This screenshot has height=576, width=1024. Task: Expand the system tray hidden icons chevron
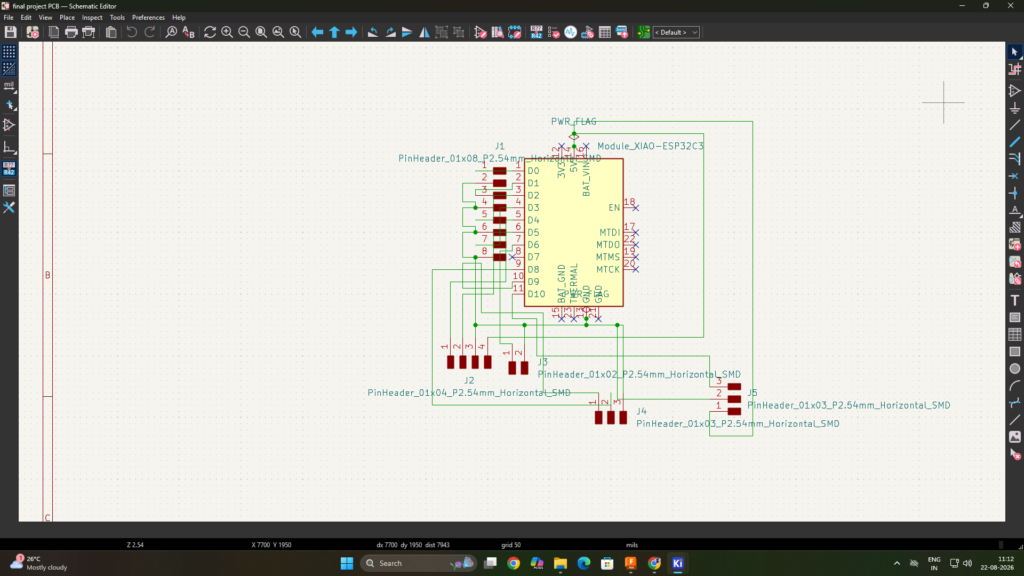pyautogui.click(x=897, y=563)
